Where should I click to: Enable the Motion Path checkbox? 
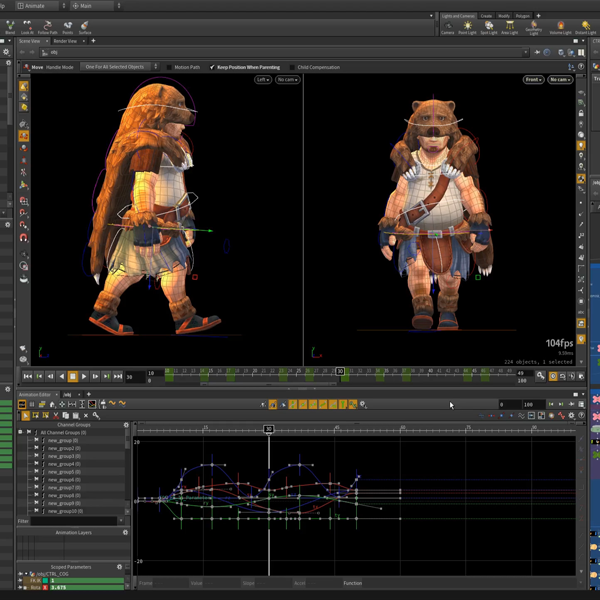click(169, 67)
